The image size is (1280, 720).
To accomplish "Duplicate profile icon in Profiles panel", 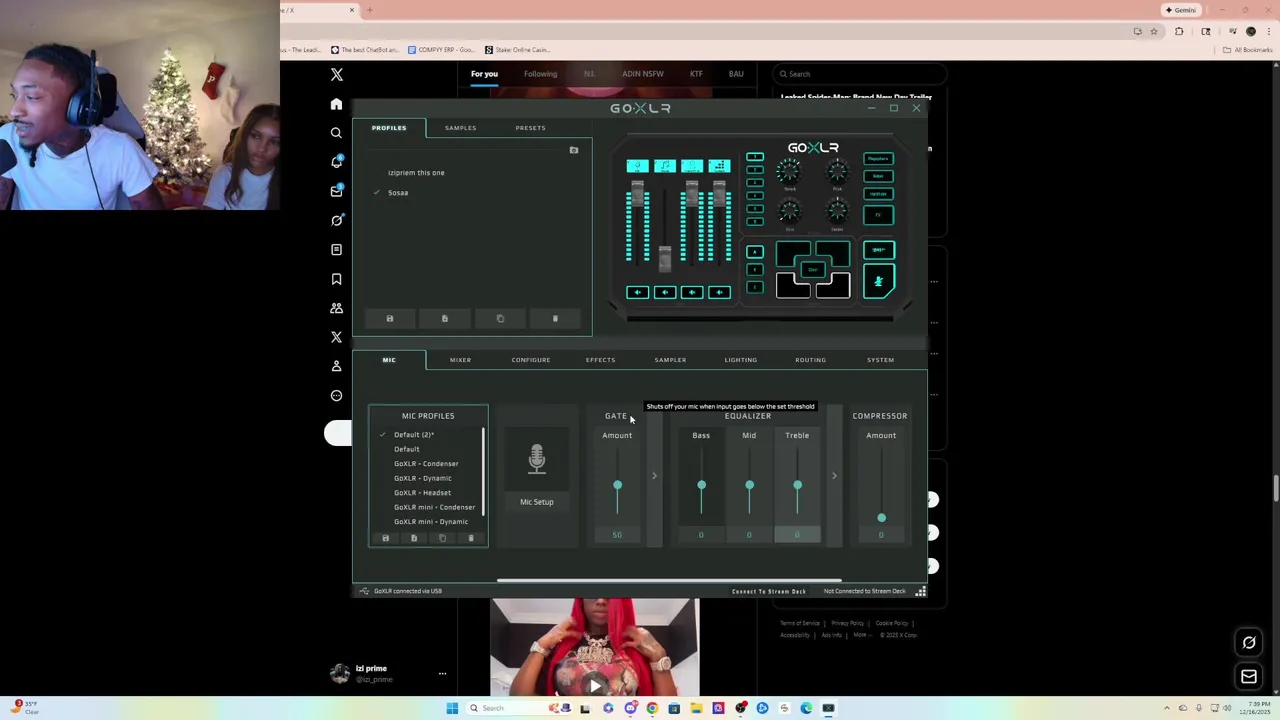I will (x=500, y=319).
